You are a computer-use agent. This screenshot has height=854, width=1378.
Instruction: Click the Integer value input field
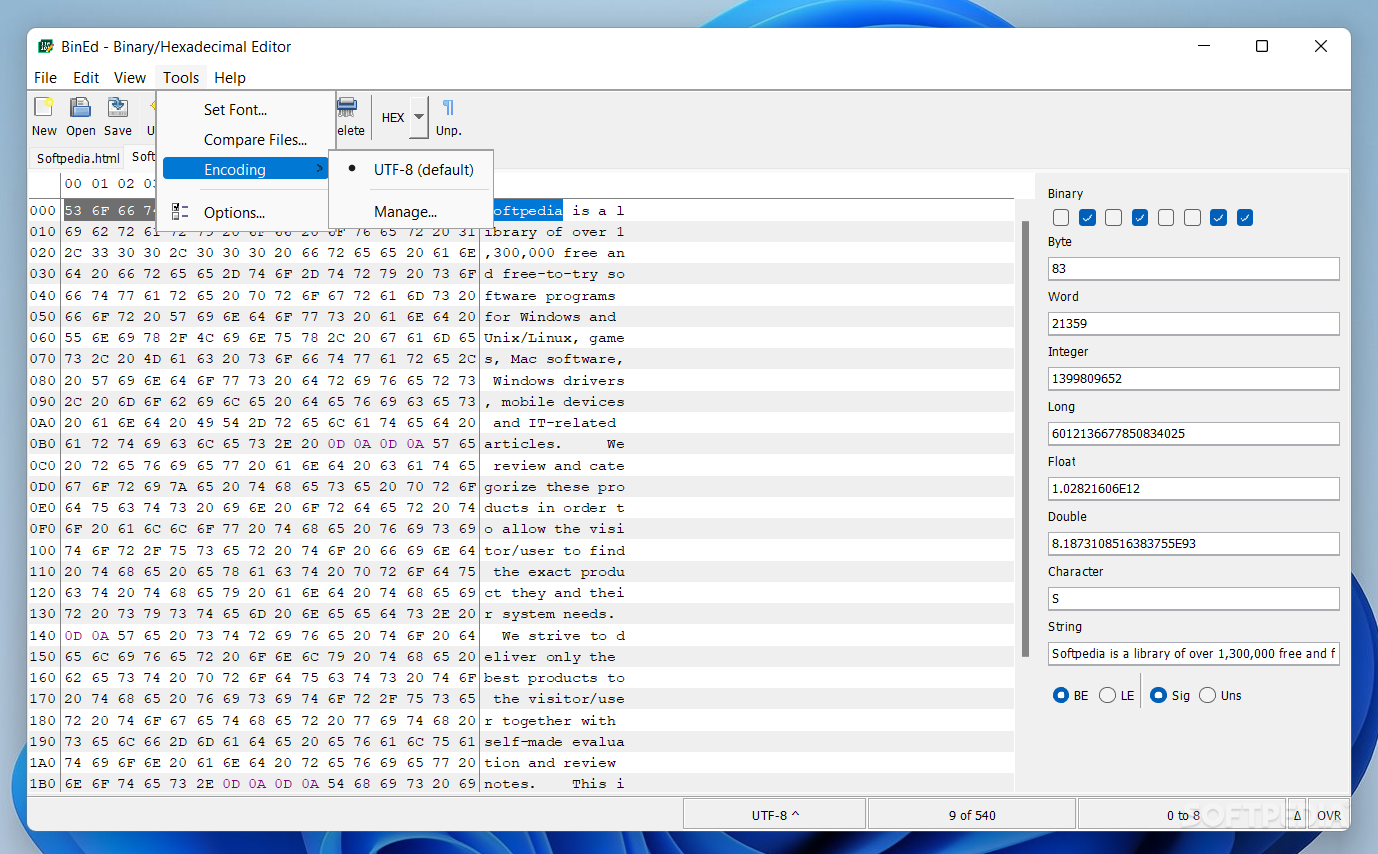click(1193, 378)
